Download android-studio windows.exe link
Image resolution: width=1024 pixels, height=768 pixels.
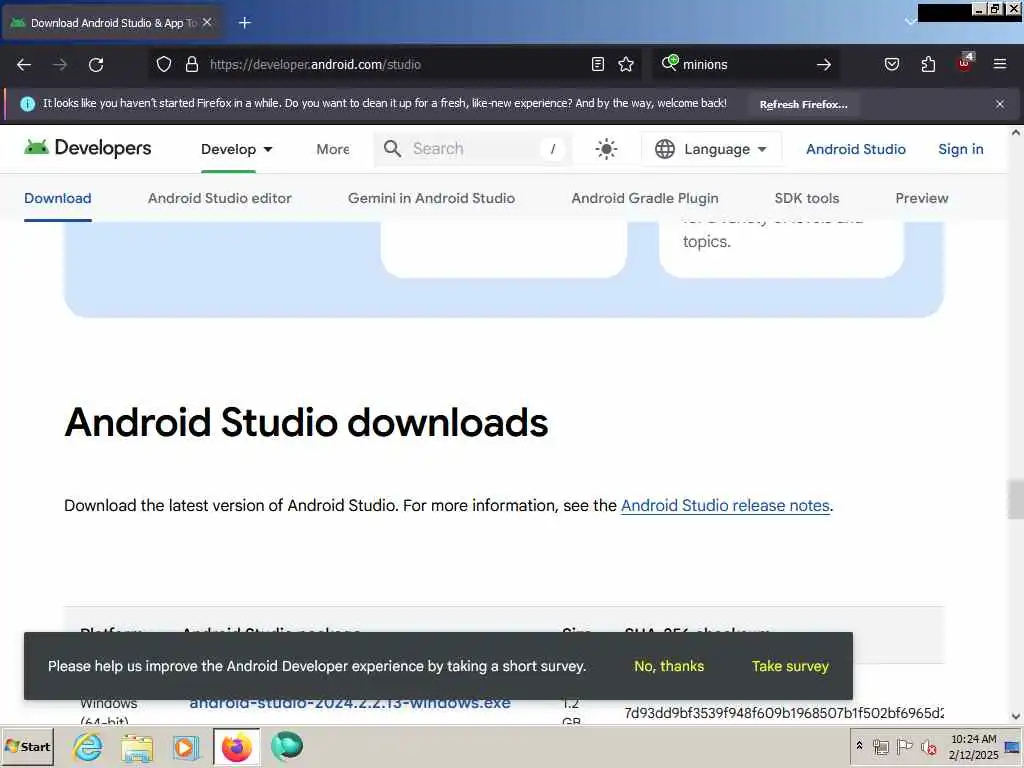click(x=350, y=704)
